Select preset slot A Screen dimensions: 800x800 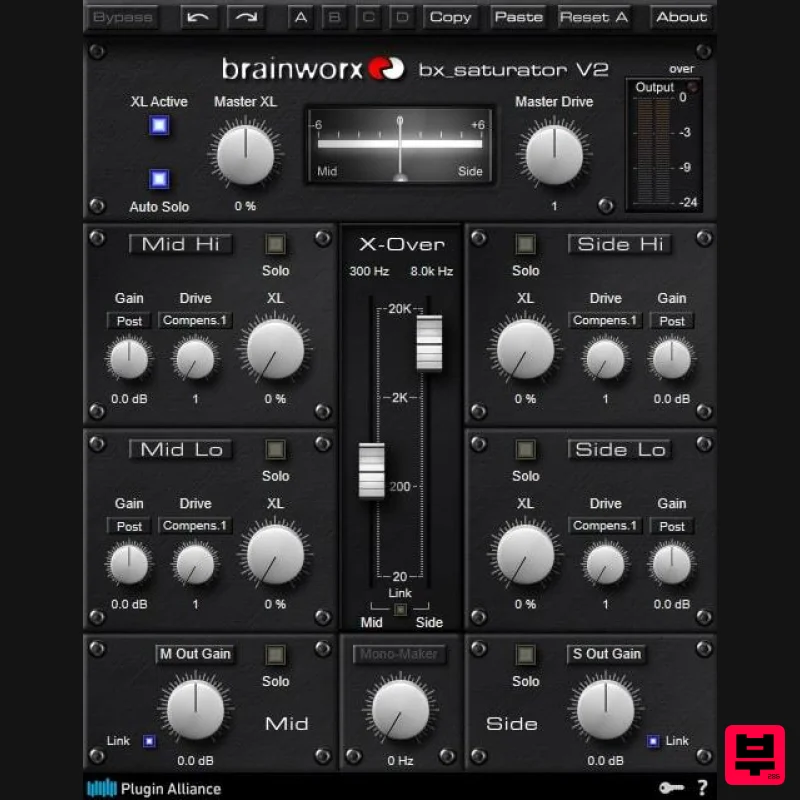click(x=301, y=17)
